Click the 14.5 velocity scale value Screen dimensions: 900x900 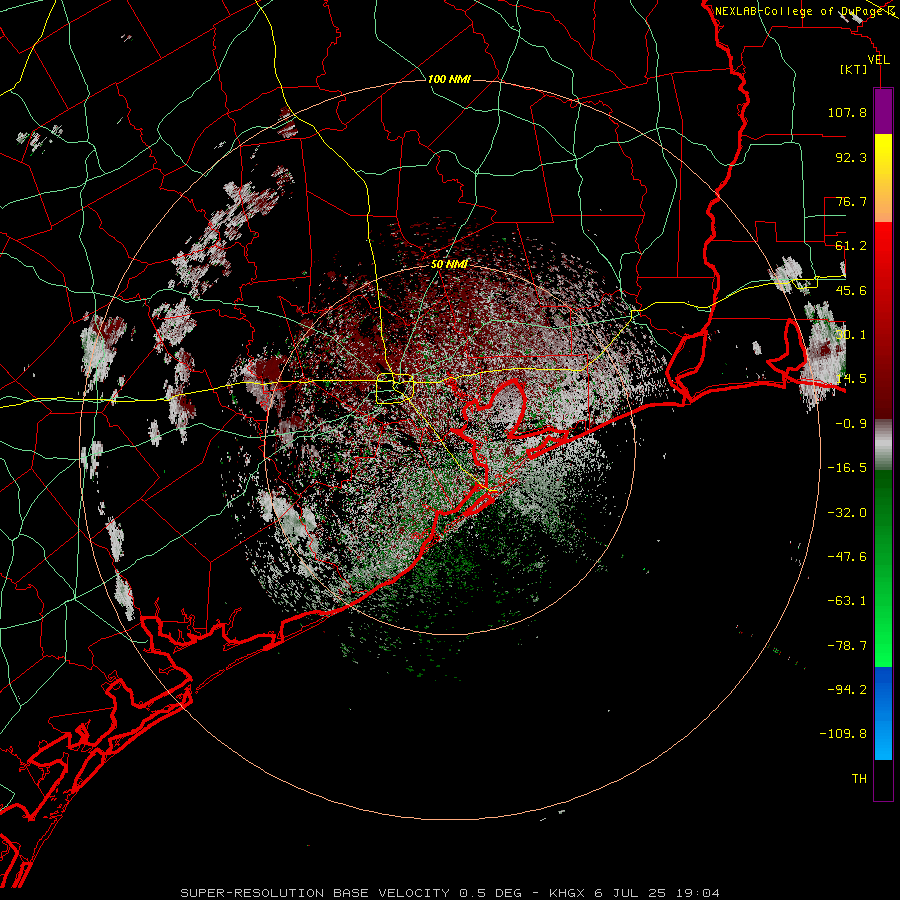851,379
